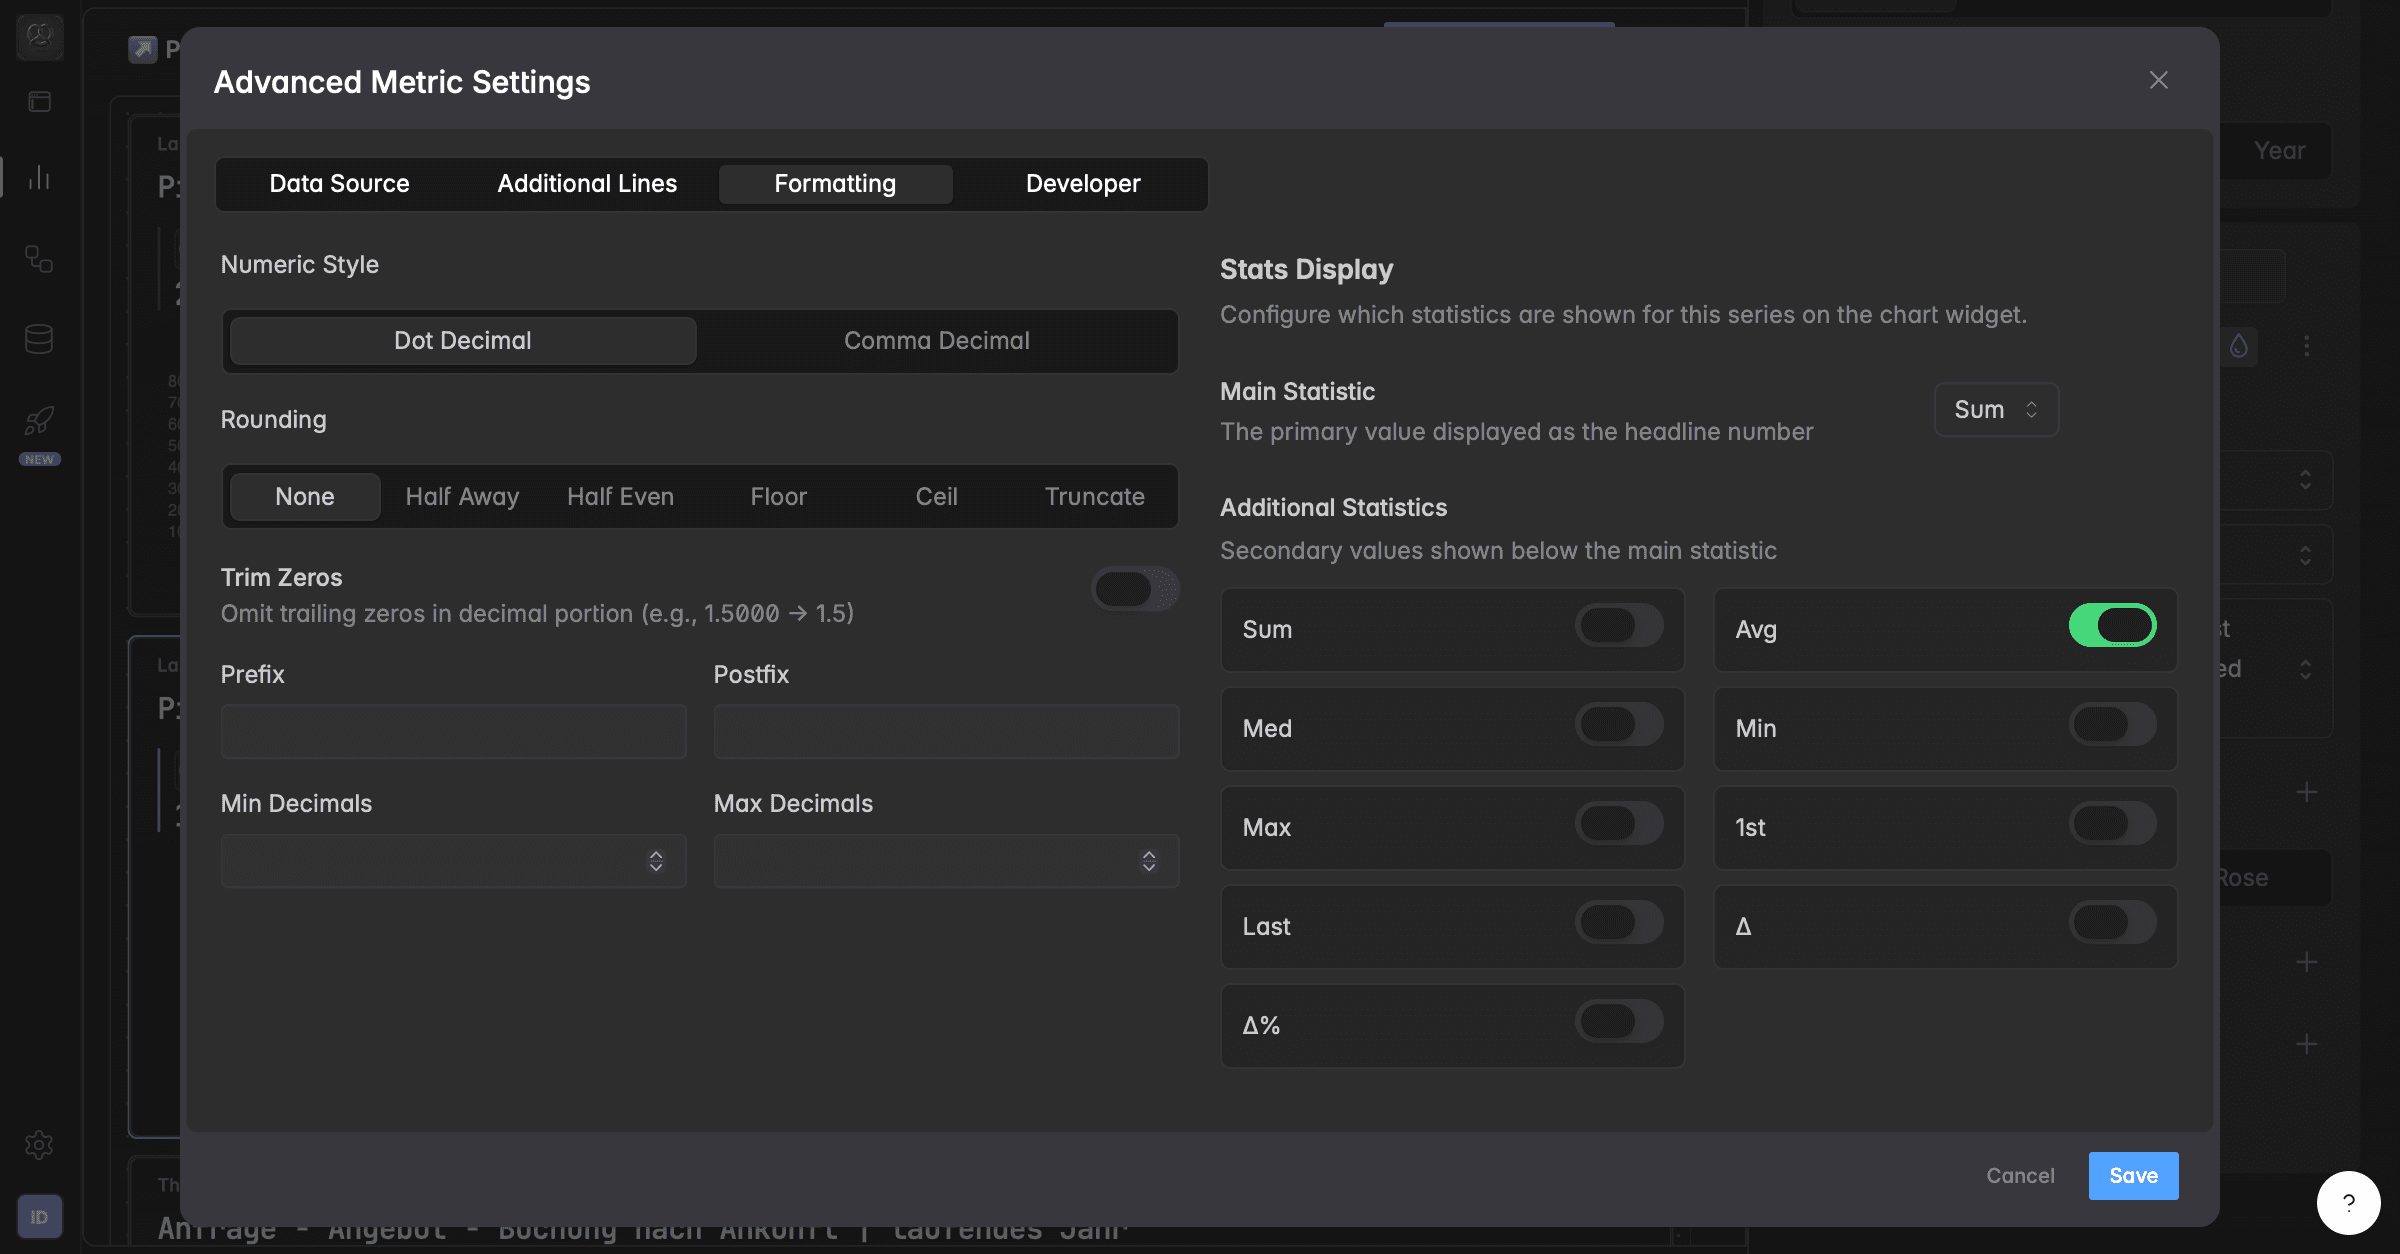Click the Cancel button
The image size is (2400, 1254).
pyautogui.click(x=2020, y=1176)
